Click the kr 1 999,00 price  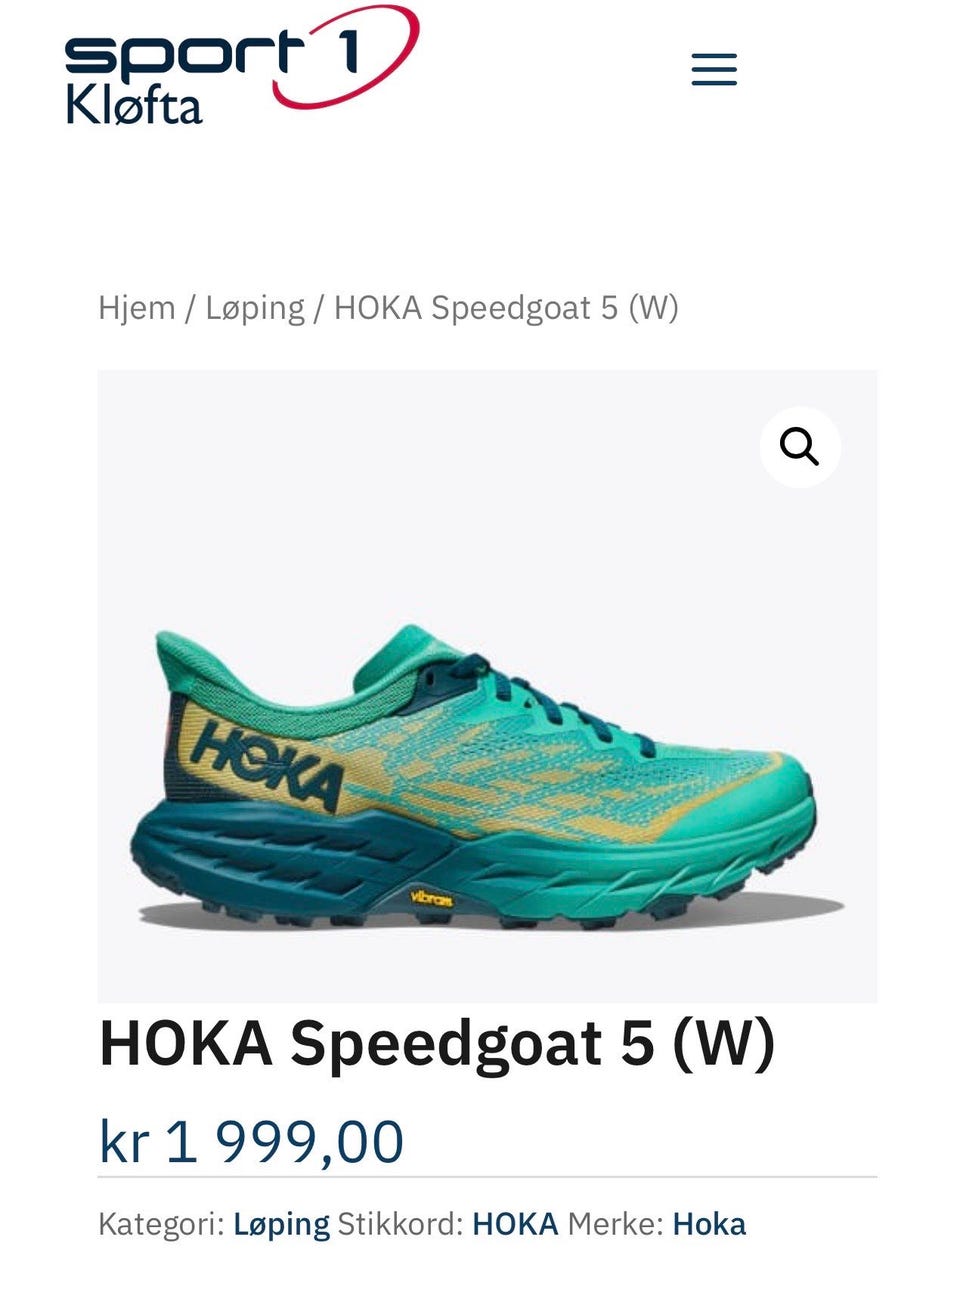(x=251, y=1141)
